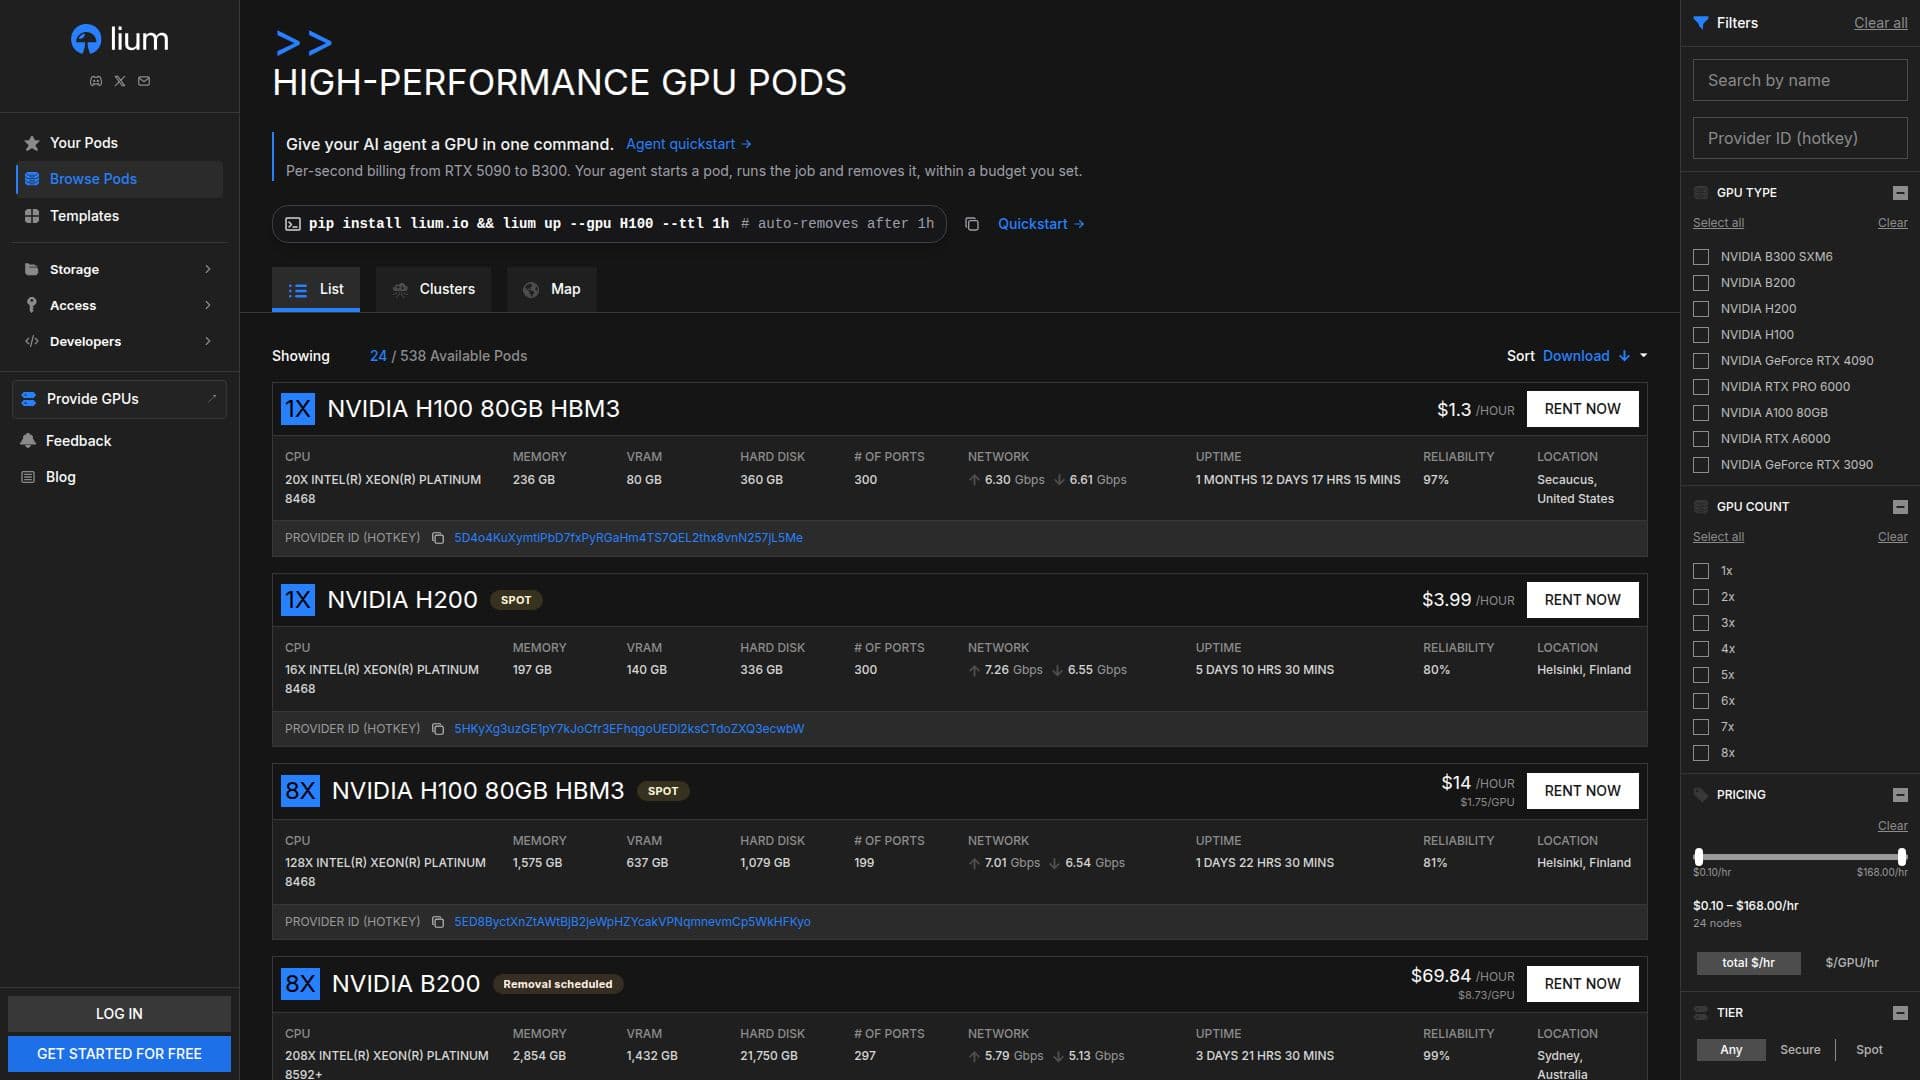Open the Sort dropdown caret
The image size is (1920, 1080).
pyautogui.click(x=1643, y=356)
